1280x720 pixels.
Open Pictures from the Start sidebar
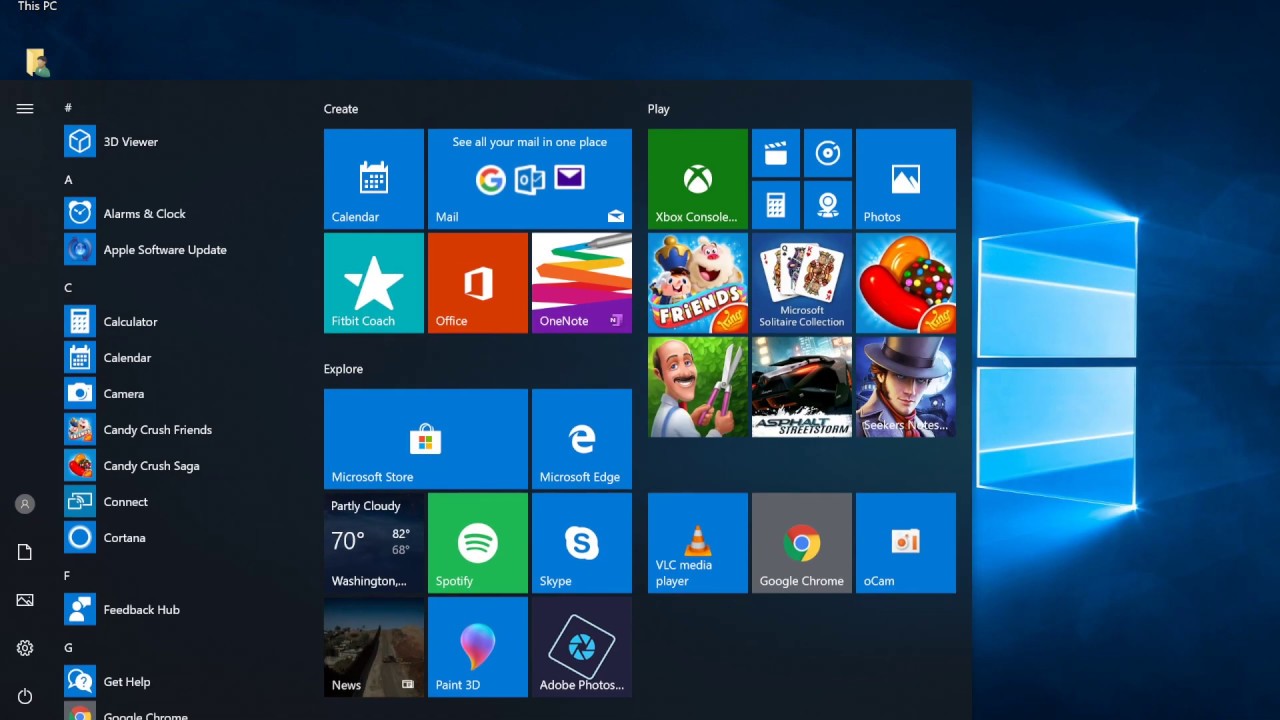[25, 600]
